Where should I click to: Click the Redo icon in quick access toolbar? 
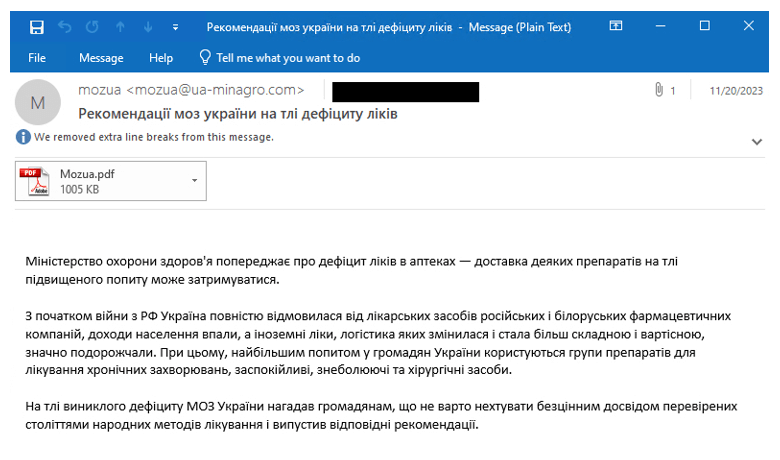93,26
